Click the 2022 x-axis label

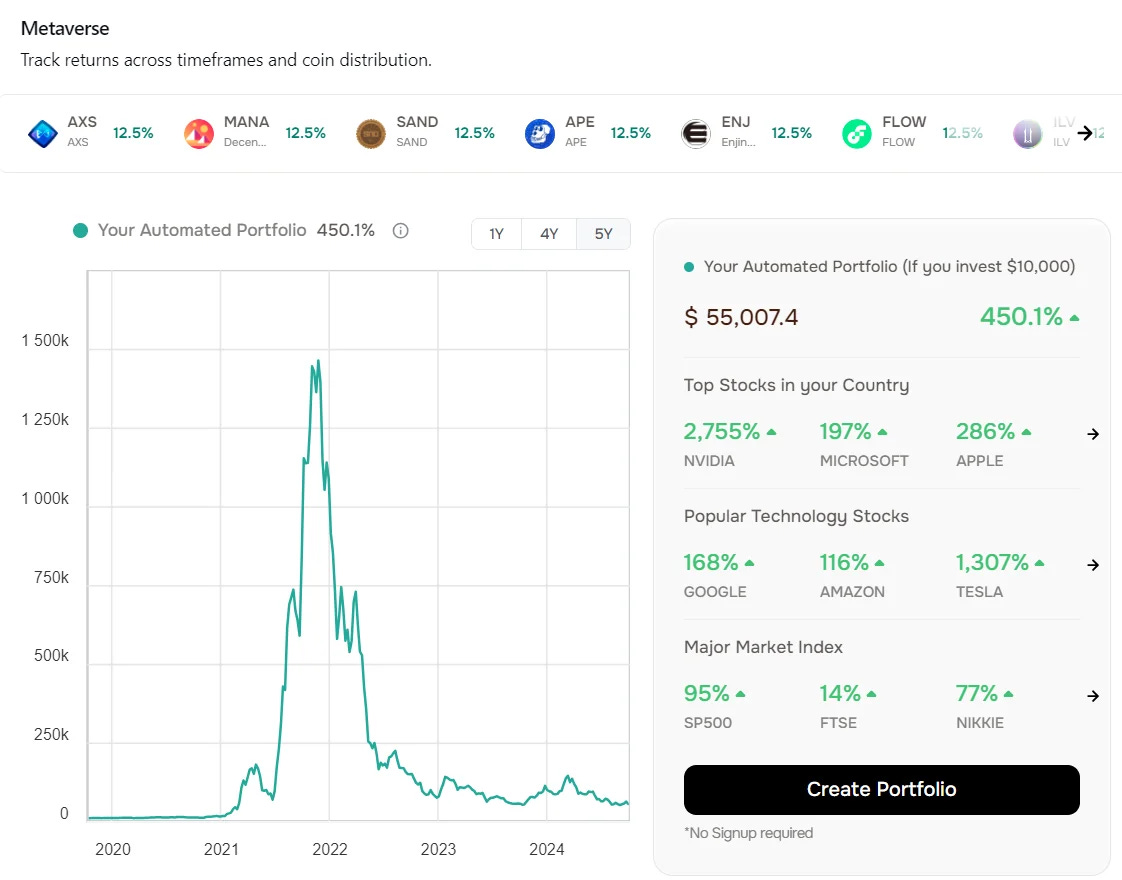point(329,849)
